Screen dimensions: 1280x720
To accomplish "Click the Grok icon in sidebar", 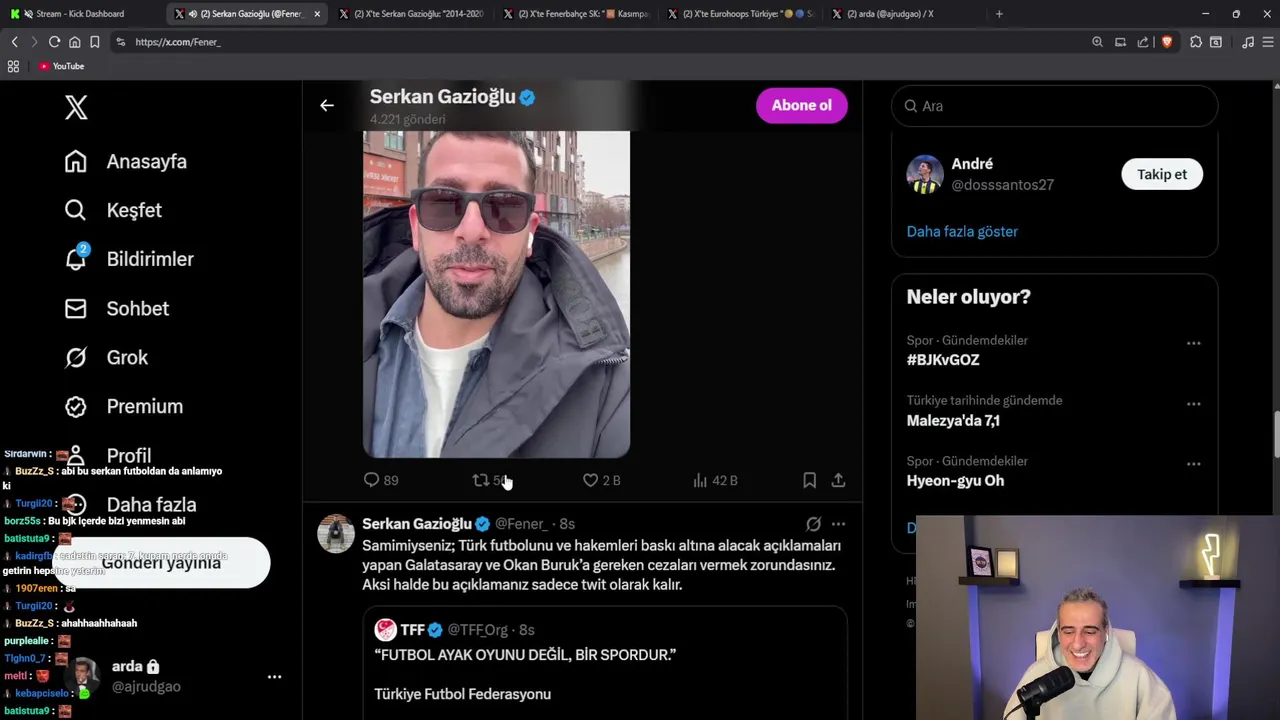I will coord(76,357).
